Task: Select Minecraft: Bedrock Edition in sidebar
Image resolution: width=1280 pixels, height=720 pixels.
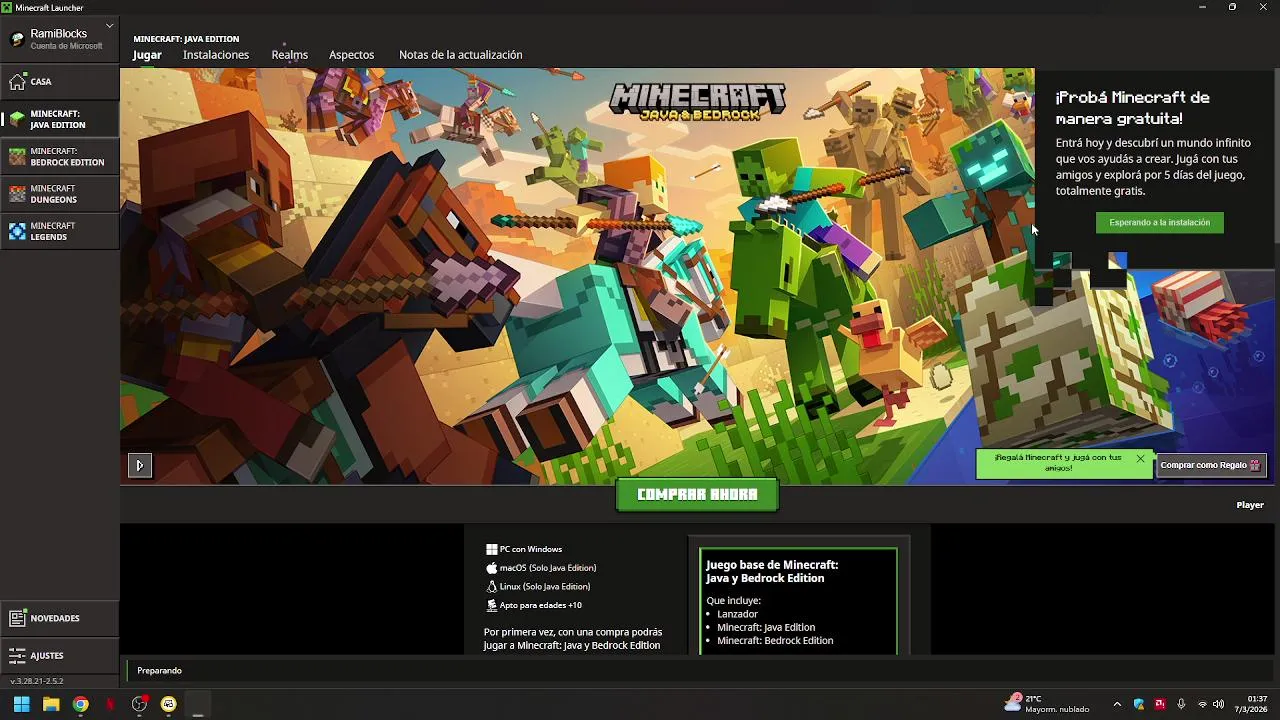Action: coord(60,156)
